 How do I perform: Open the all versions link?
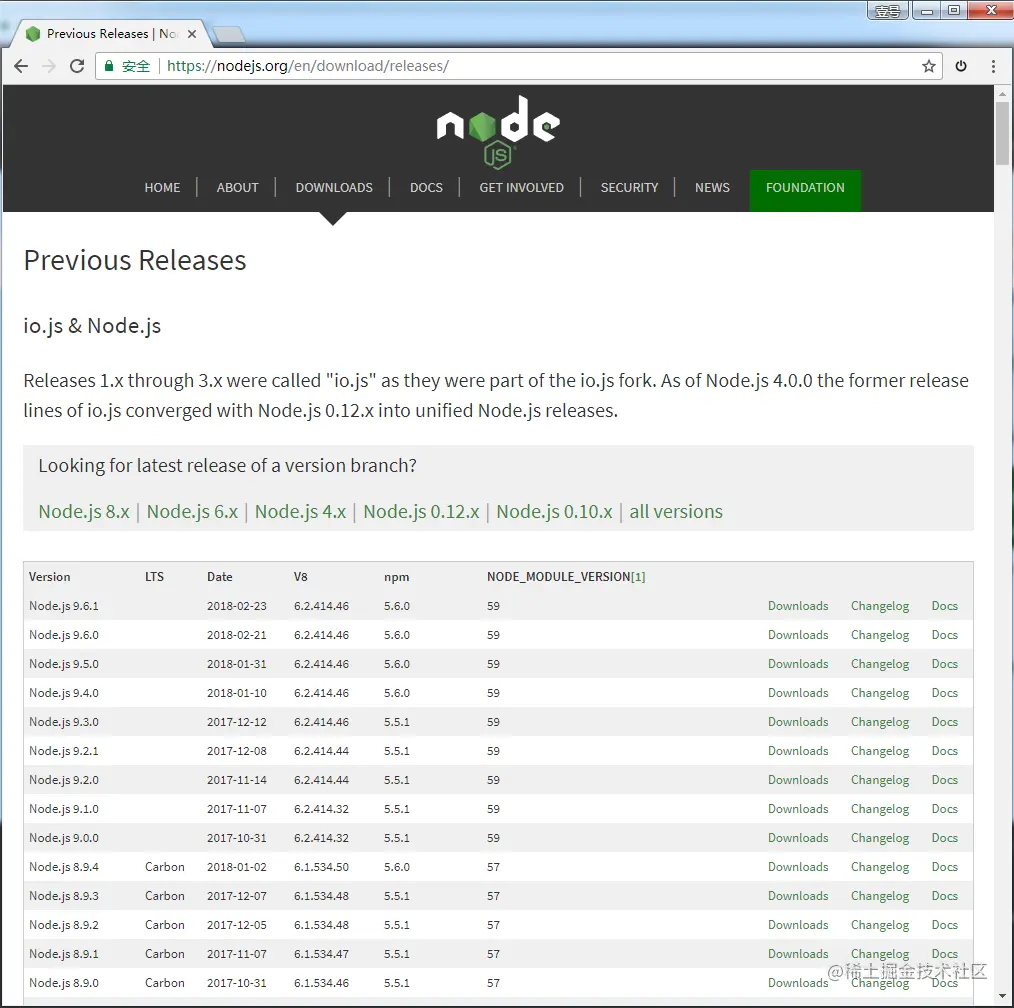pos(676,511)
